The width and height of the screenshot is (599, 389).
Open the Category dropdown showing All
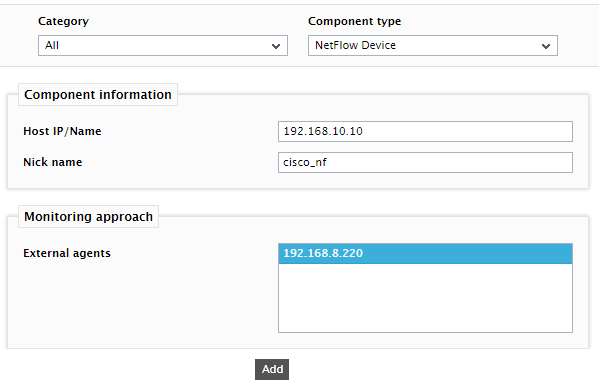coord(163,45)
